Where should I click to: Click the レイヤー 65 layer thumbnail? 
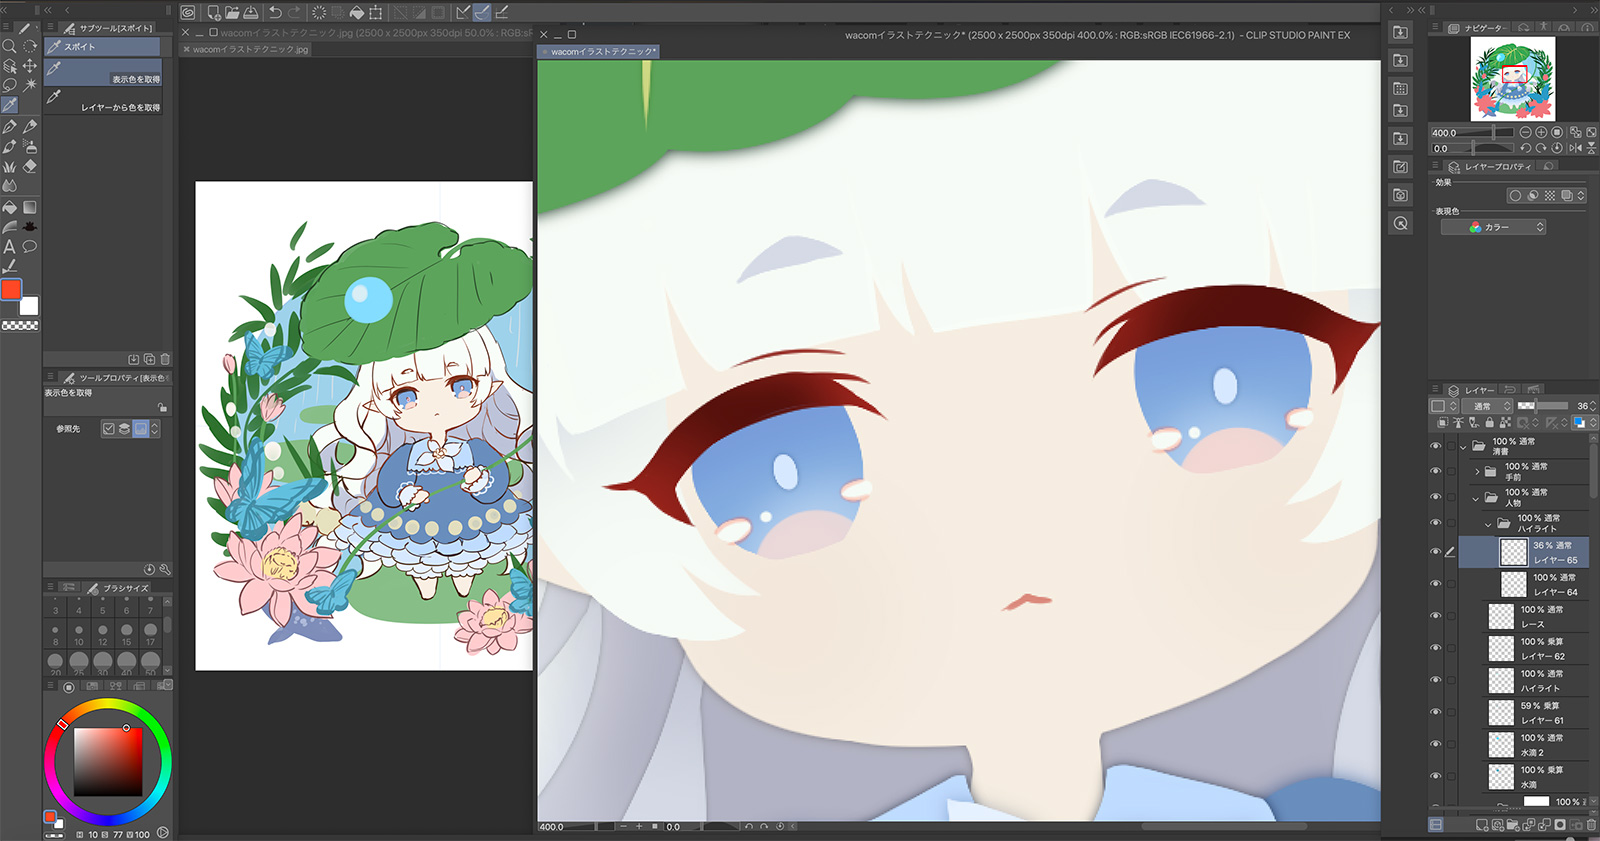tap(1513, 552)
